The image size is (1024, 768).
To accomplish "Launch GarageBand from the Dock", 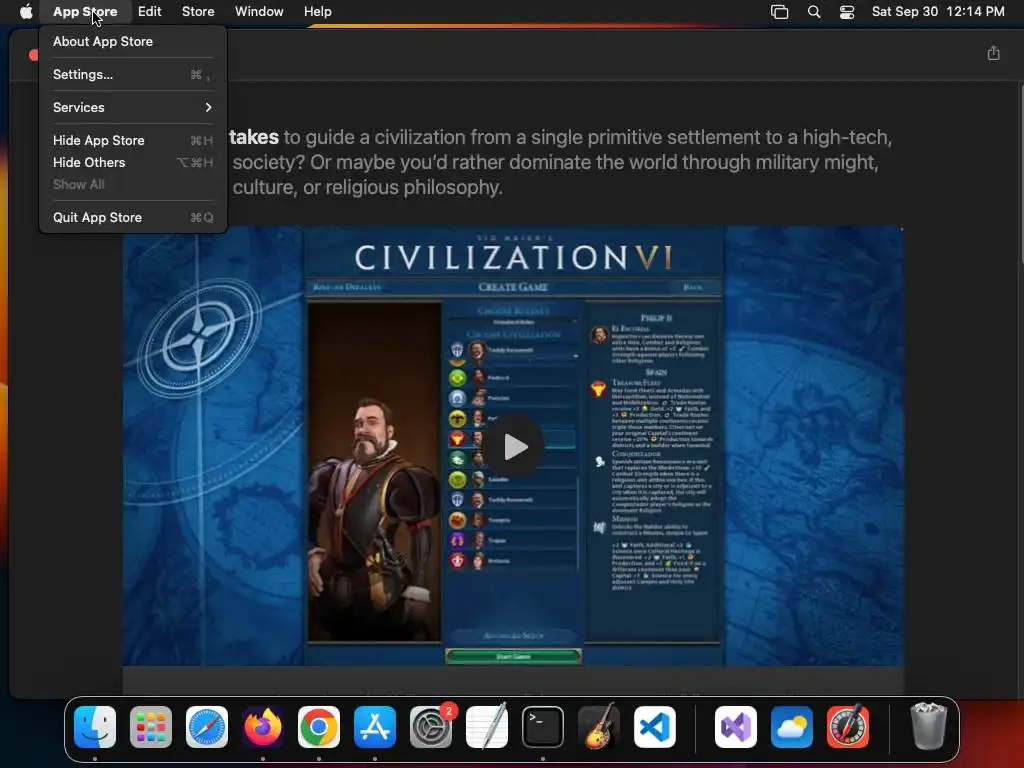I will [x=599, y=727].
